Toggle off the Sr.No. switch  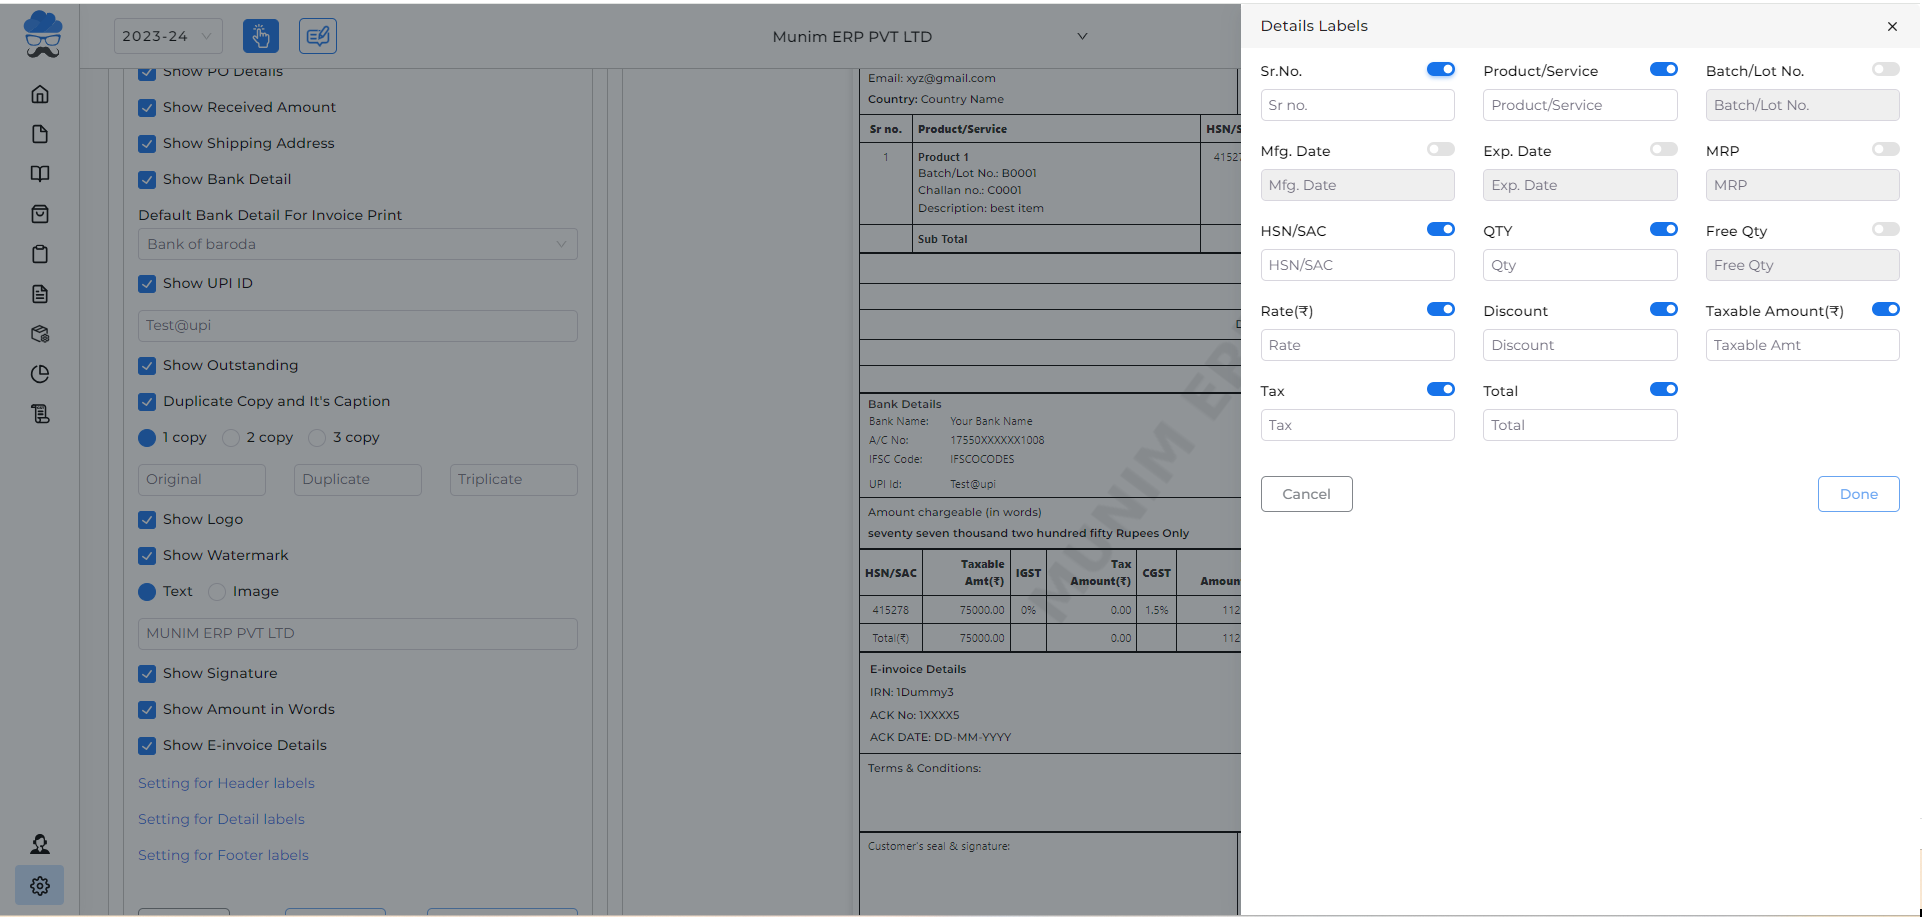(1441, 69)
